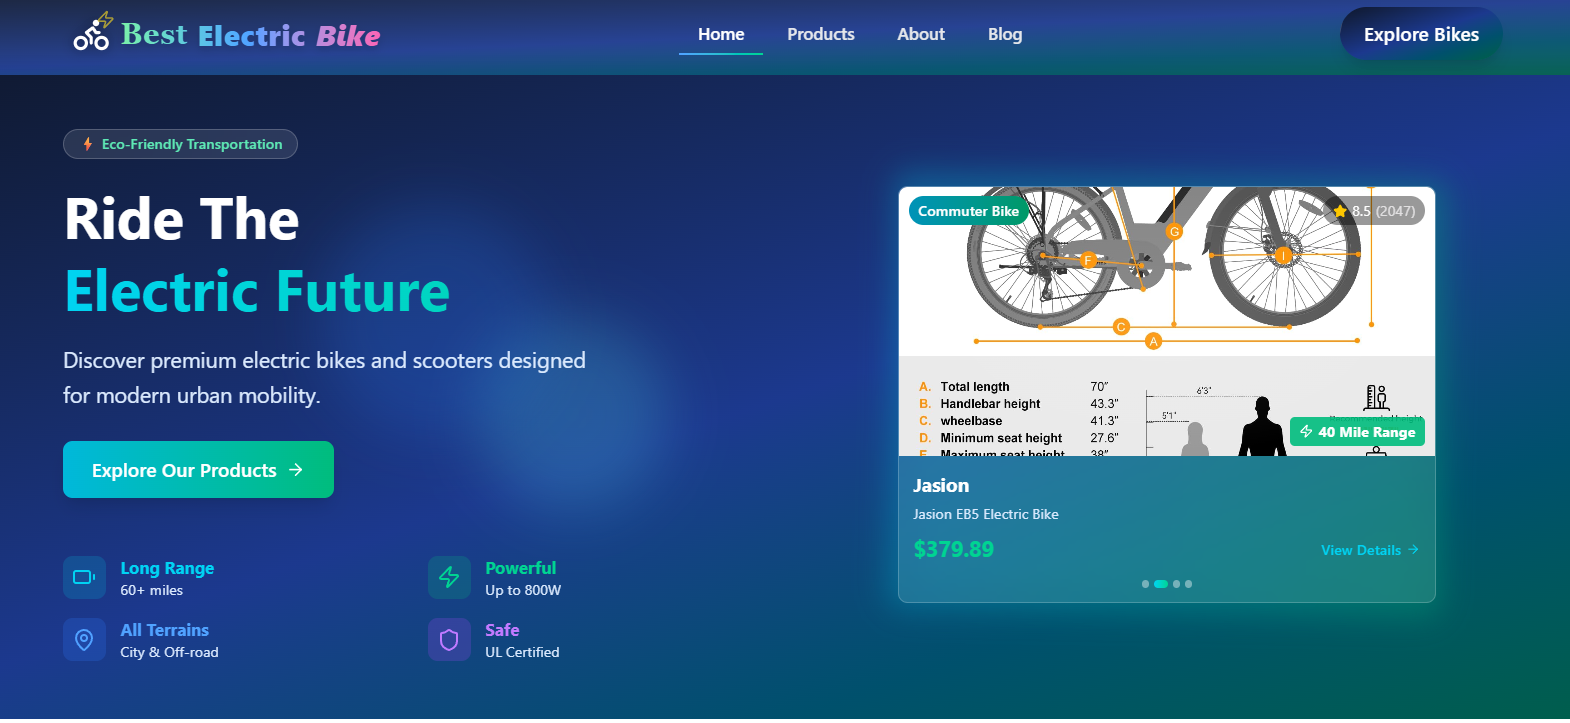Click the arrow icon in the Explore Our Products button

coord(296,470)
